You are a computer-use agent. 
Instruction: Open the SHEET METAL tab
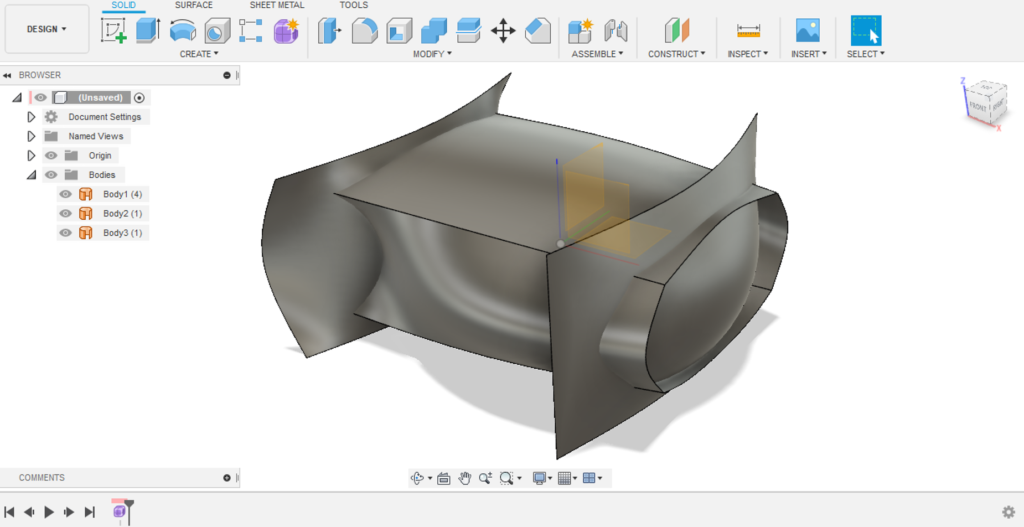coord(277,5)
